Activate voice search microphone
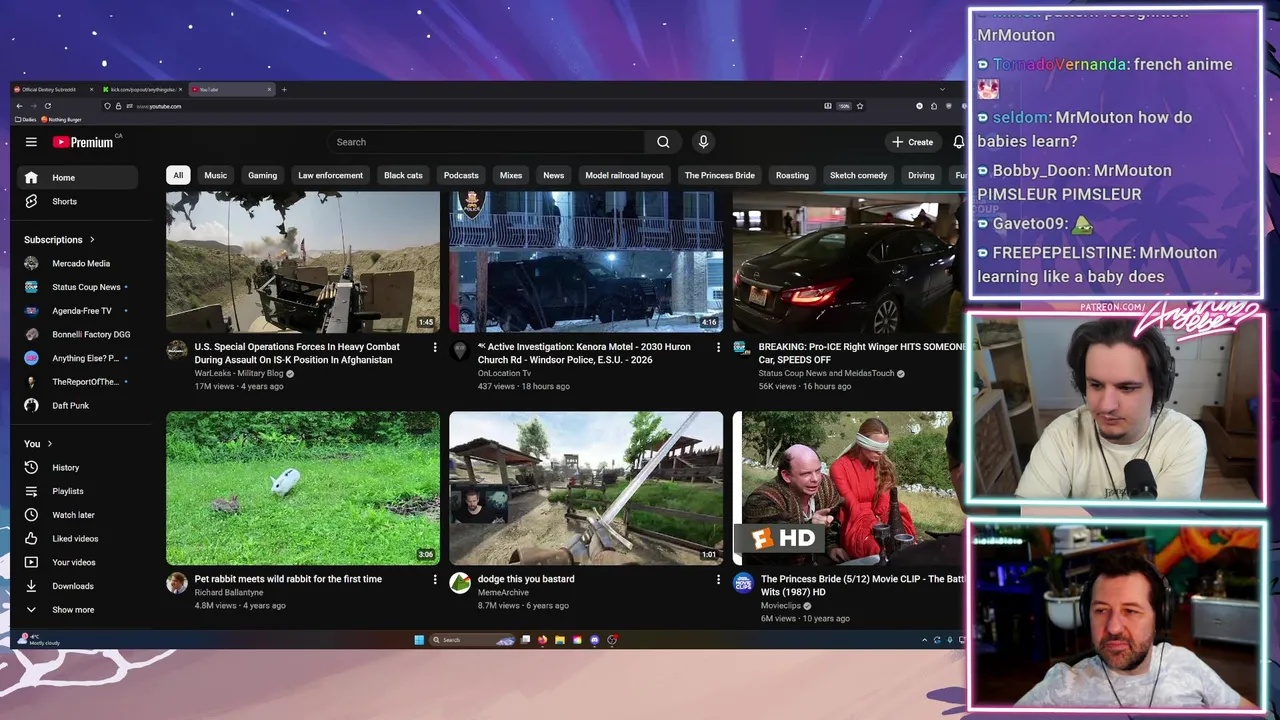The width and height of the screenshot is (1280, 720). [x=703, y=142]
